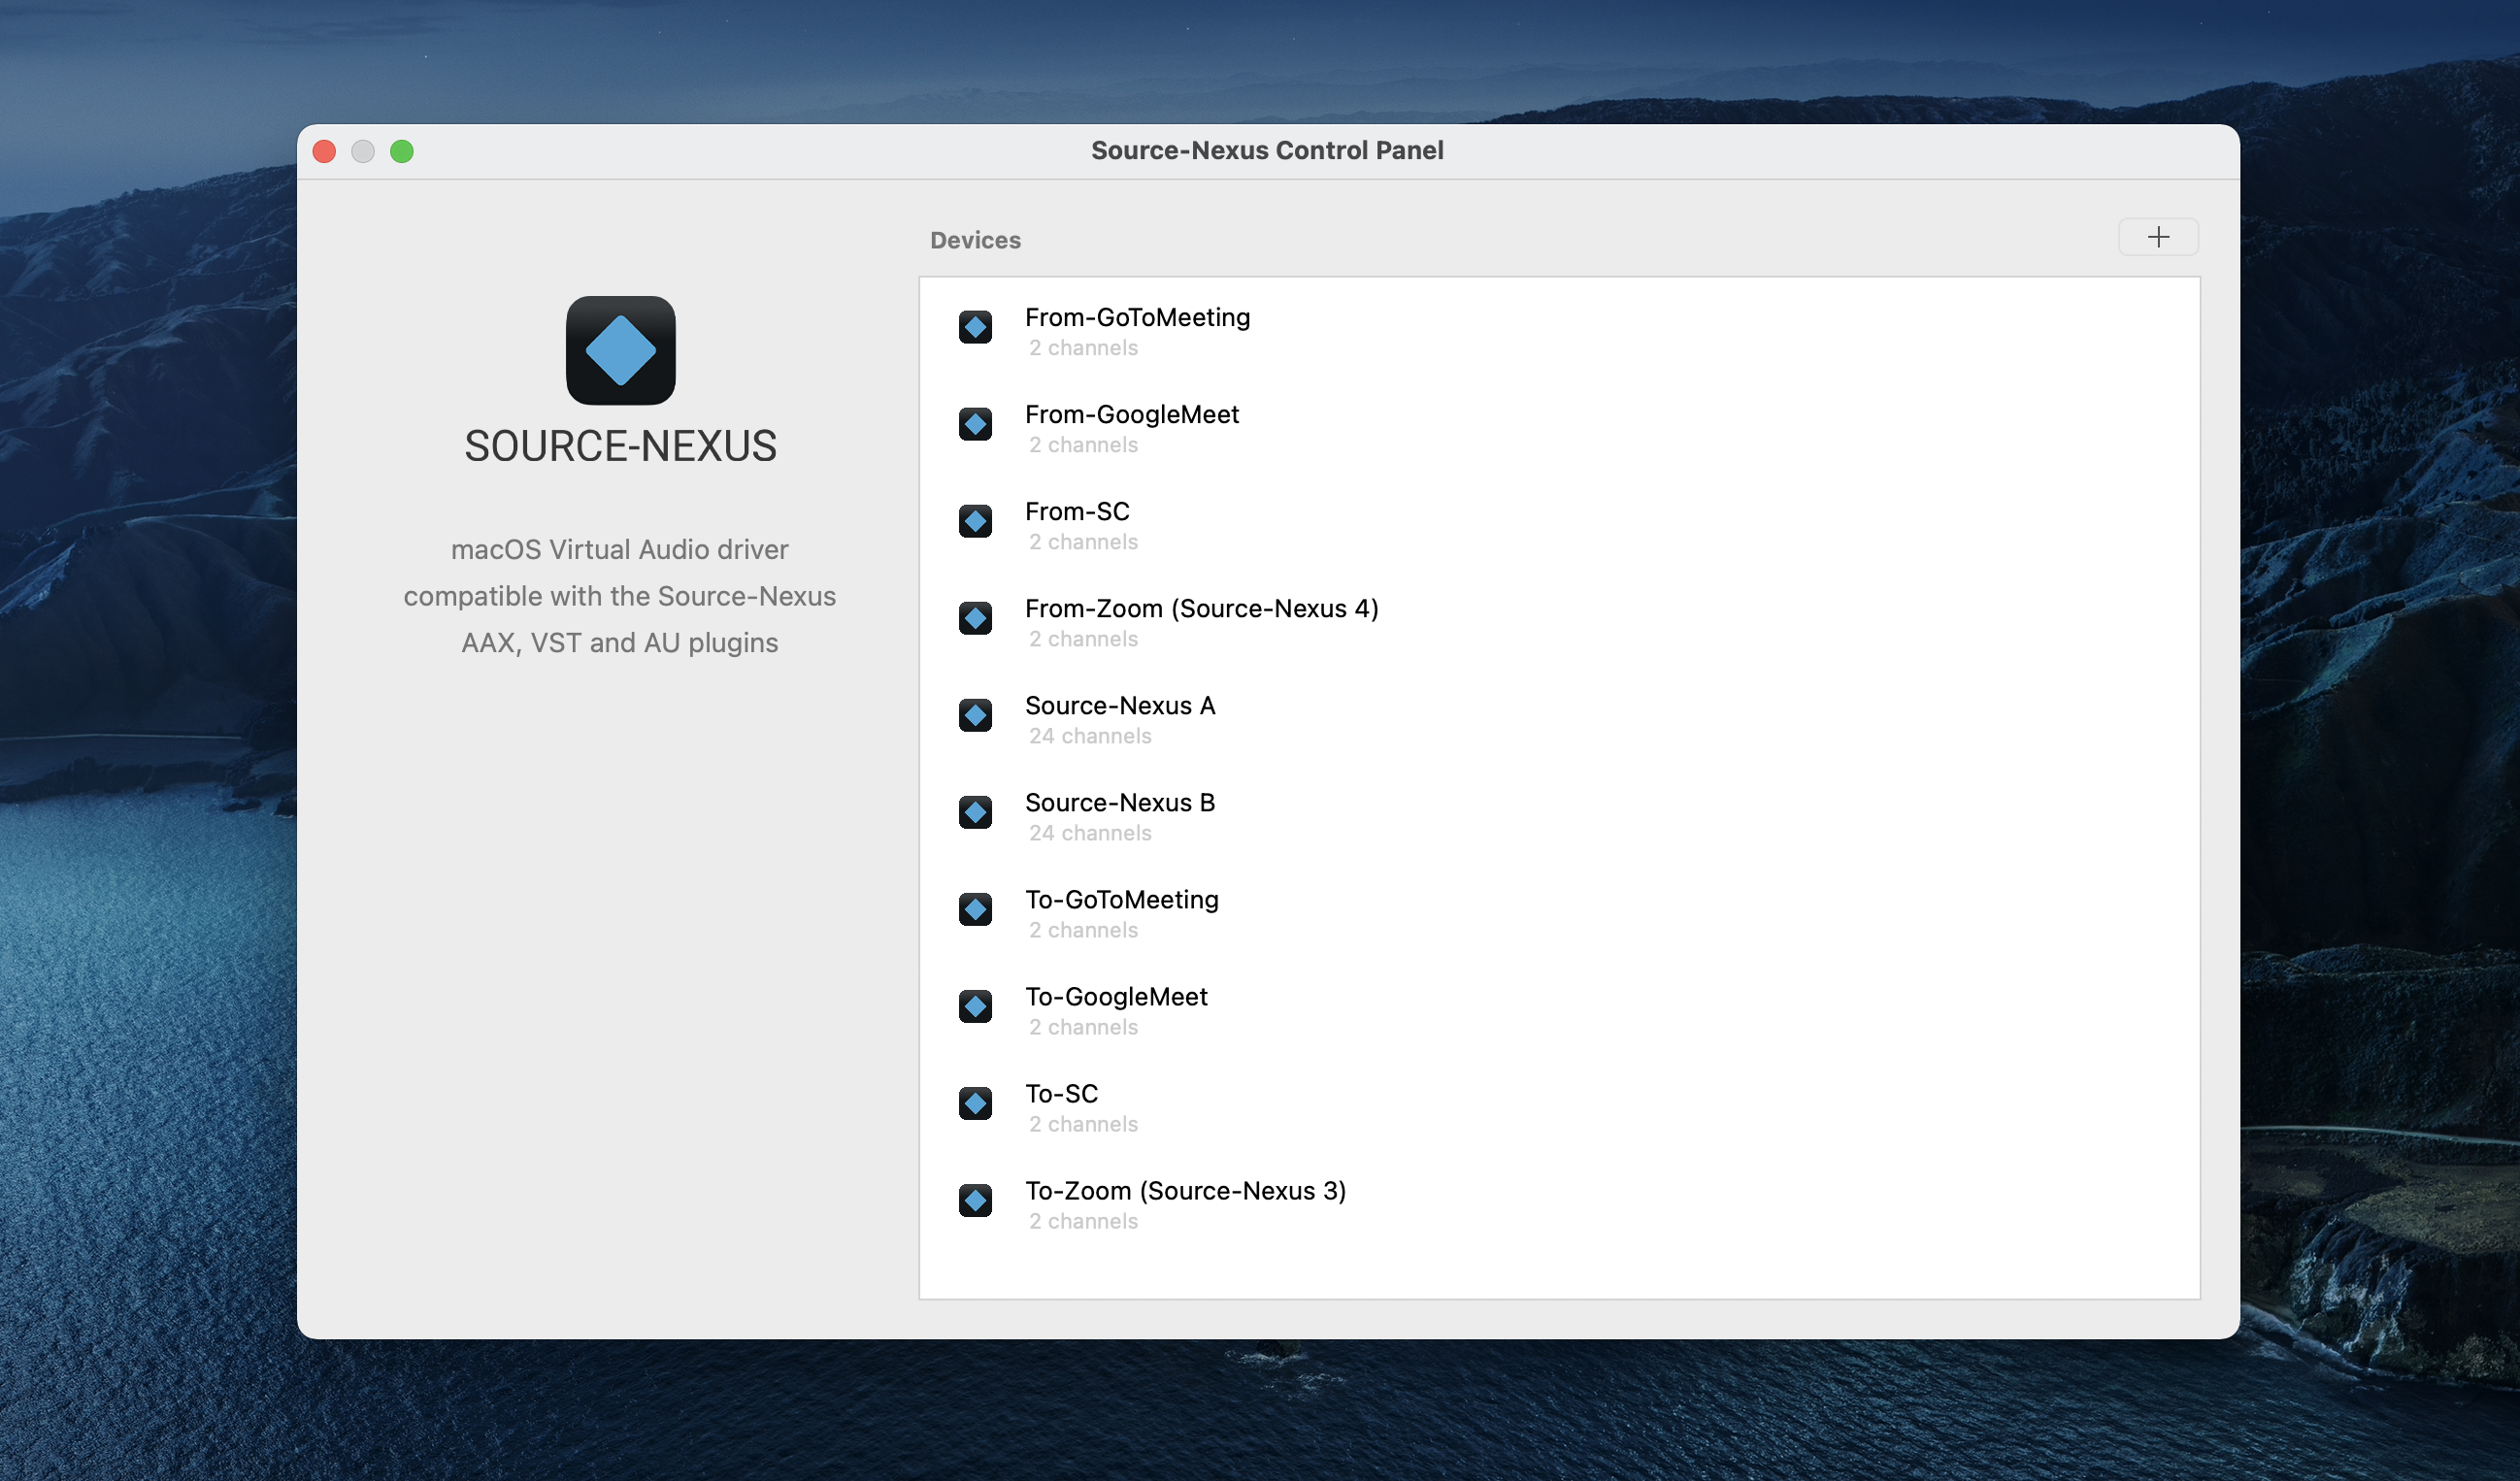Close the Source-Nexus Control Panel window
The image size is (2520, 1481).
coord(324,151)
